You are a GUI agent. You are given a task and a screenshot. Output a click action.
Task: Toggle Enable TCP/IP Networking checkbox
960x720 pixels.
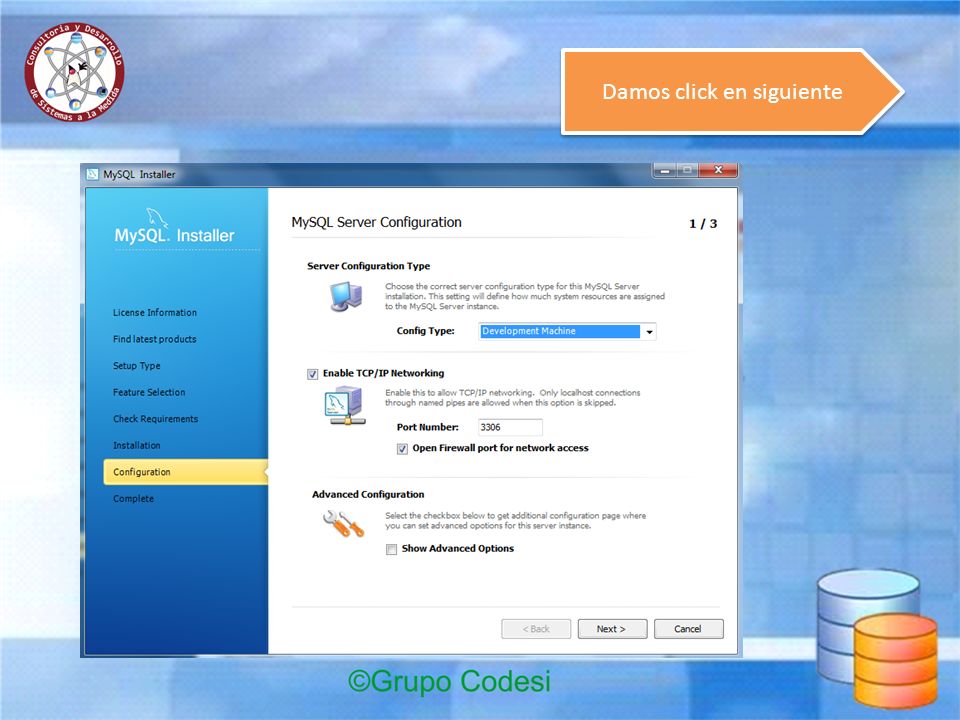coord(313,374)
